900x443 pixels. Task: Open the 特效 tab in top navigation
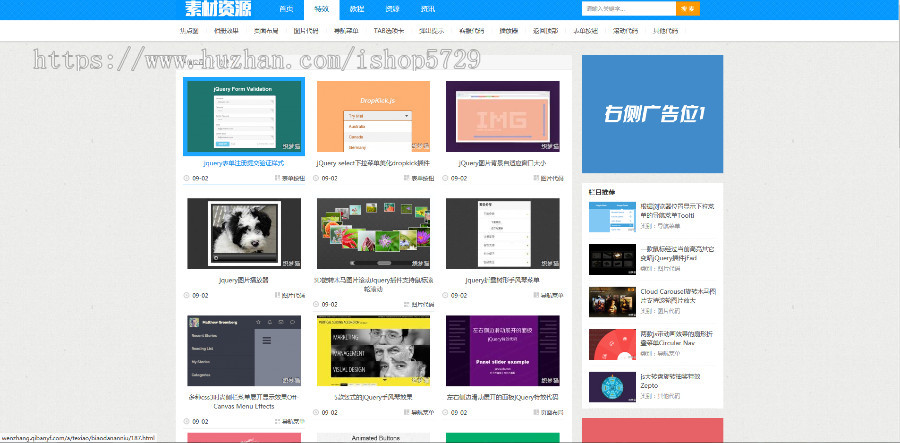[x=321, y=8]
